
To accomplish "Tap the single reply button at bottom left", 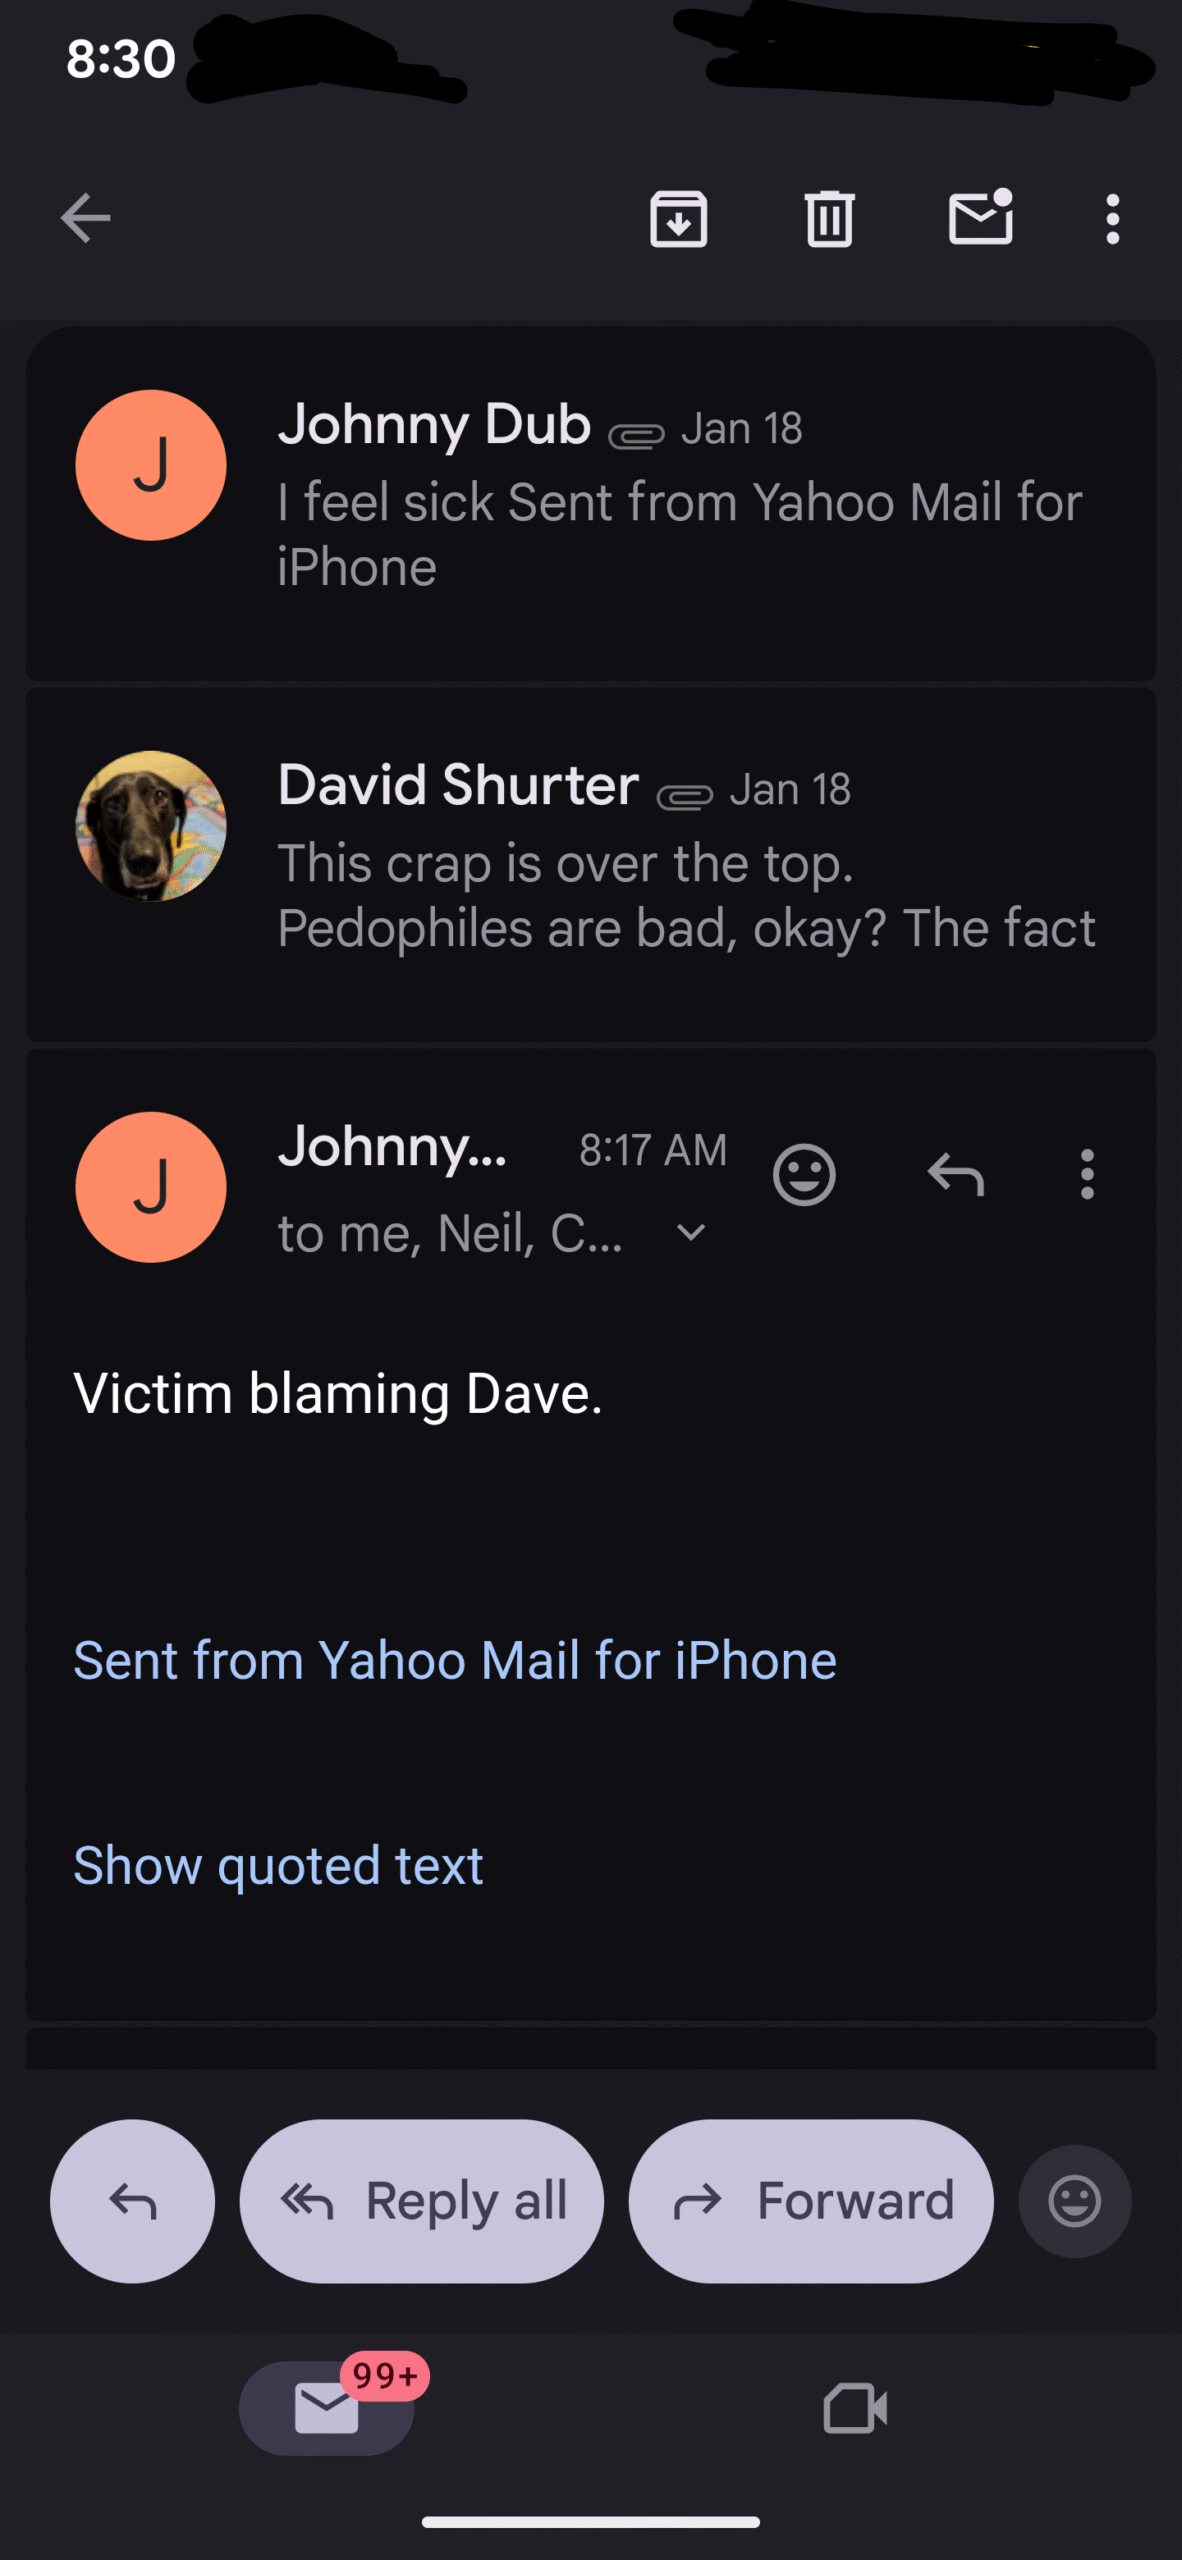I will click(133, 2201).
